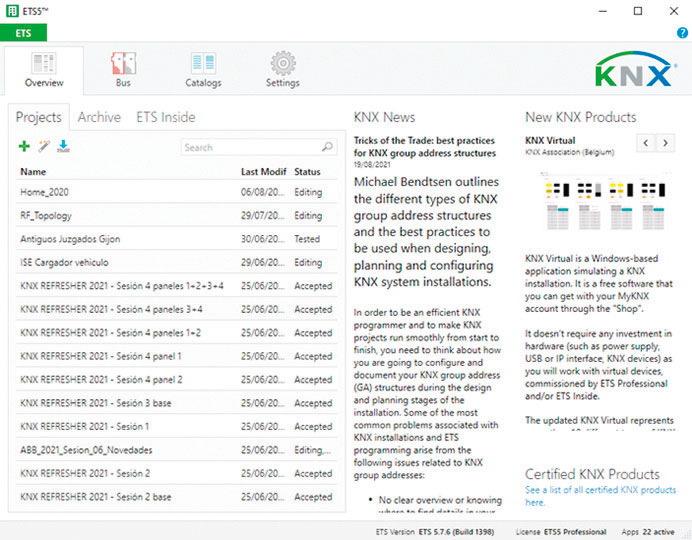Switch to the Archive tab
The image size is (692, 540).
coord(99,117)
